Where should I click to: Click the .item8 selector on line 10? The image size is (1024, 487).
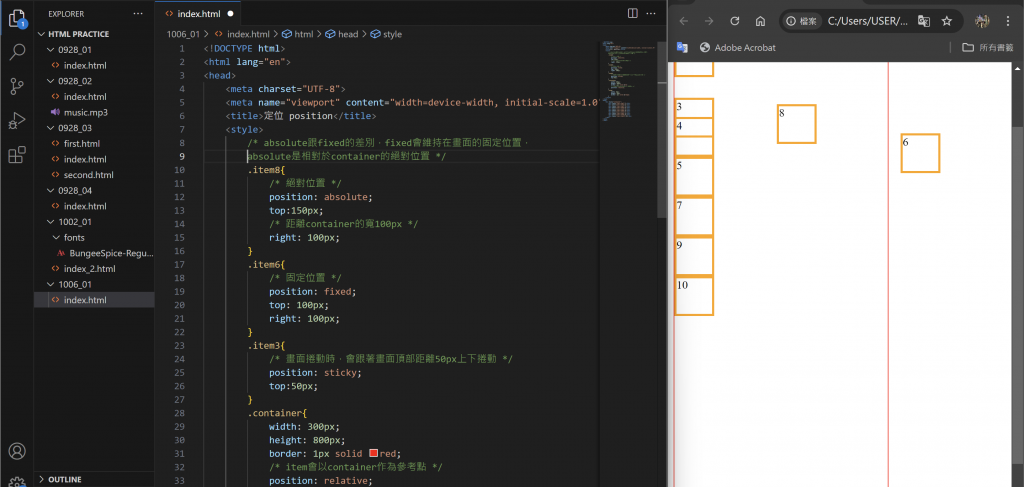tap(266, 170)
